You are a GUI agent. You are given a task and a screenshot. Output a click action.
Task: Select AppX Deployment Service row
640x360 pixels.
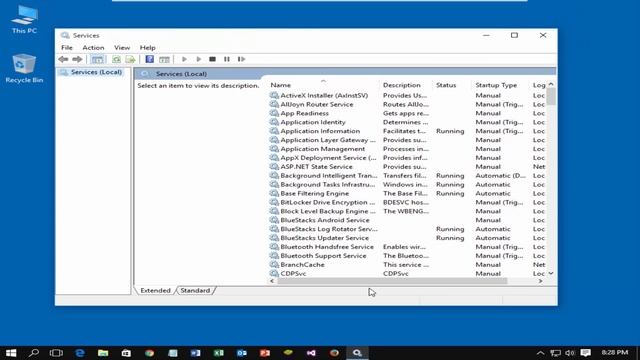point(328,158)
